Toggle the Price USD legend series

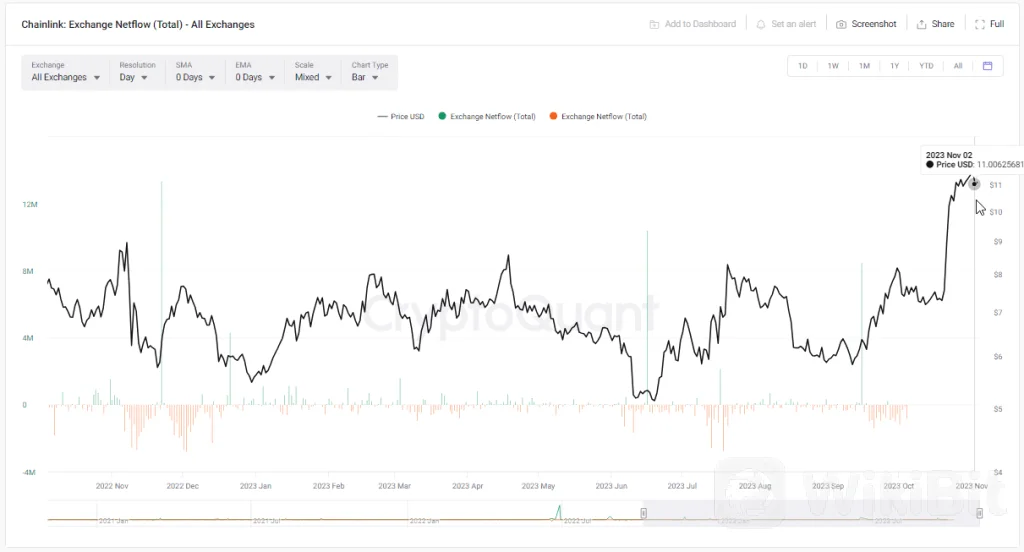pos(401,117)
